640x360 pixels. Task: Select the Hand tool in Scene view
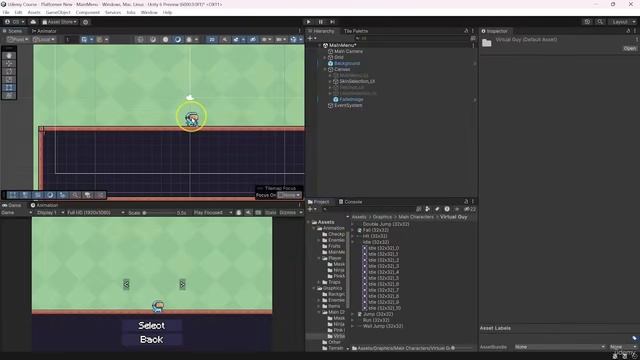9,56
